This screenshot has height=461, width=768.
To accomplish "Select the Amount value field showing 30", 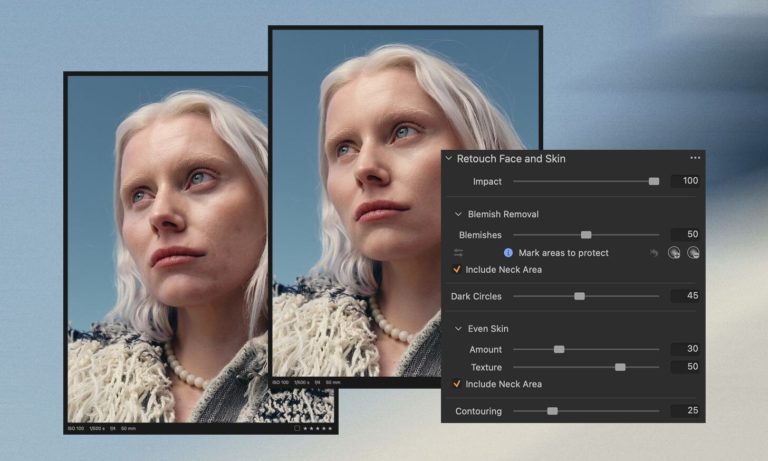I will tap(685, 349).
